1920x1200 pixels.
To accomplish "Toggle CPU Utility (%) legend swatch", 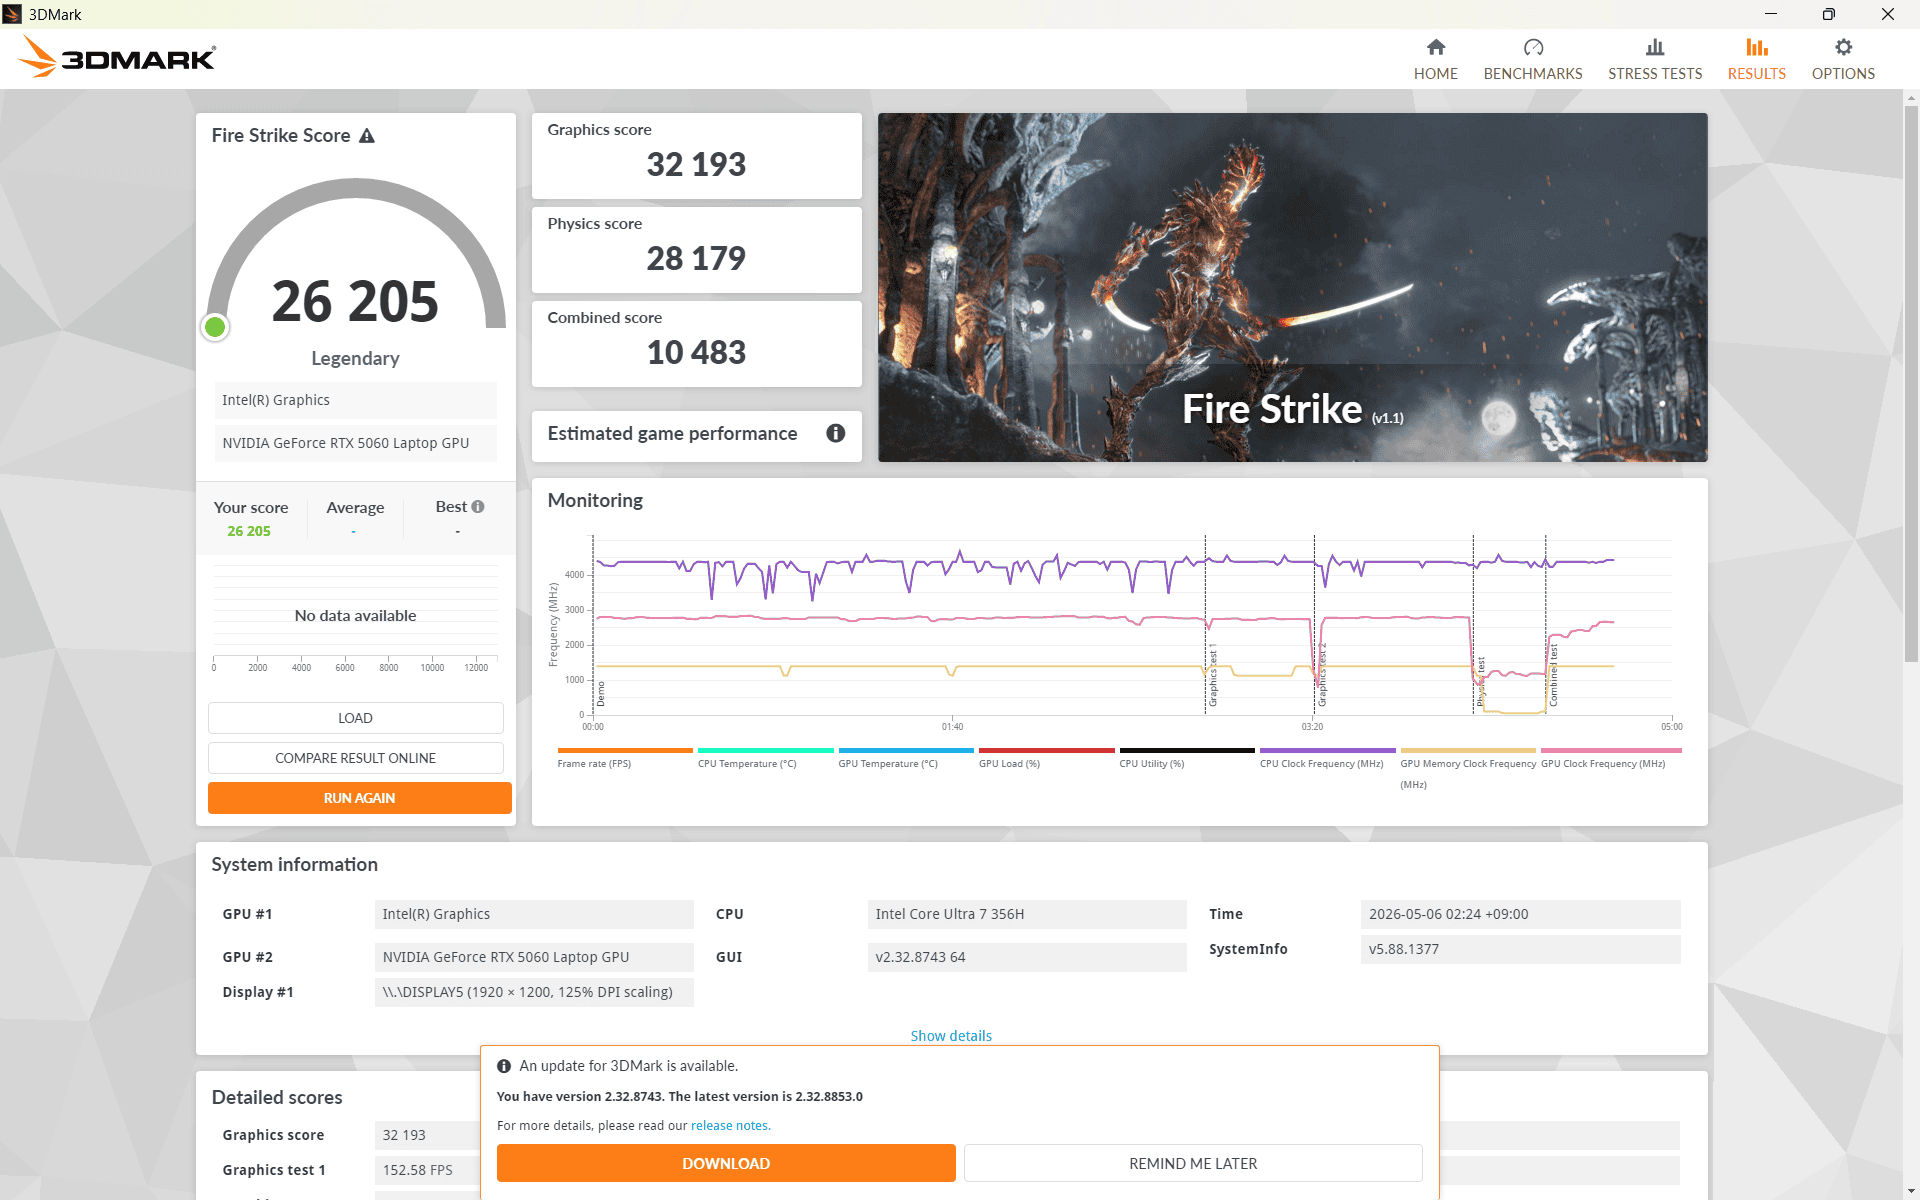I will point(1187,750).
